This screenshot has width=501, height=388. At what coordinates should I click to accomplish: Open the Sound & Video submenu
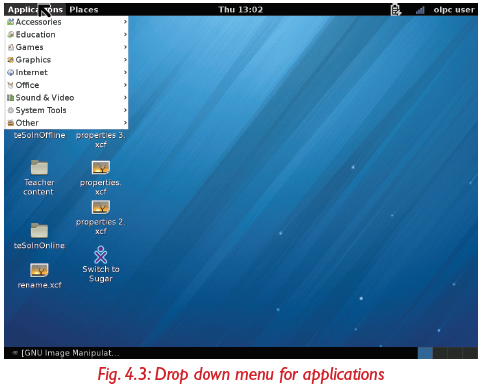(x=67, y=98)
